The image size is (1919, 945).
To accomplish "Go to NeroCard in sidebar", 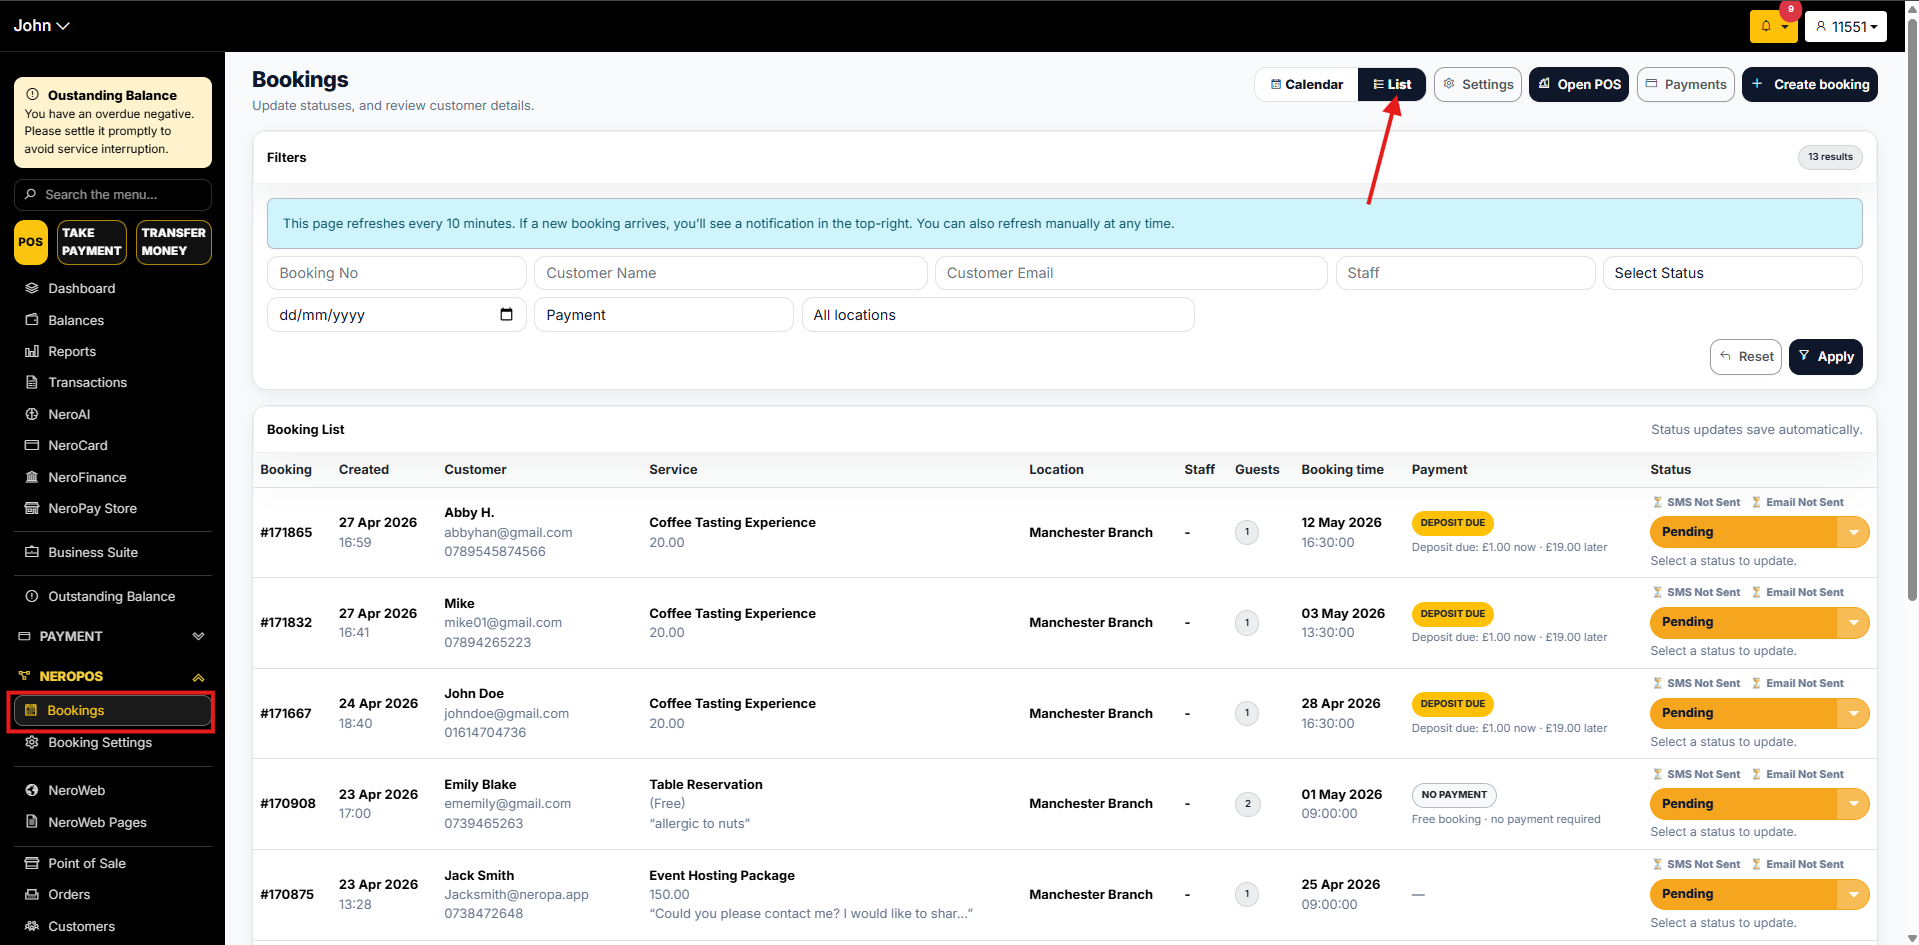I will pyautogui.click(x=77, y=445).
